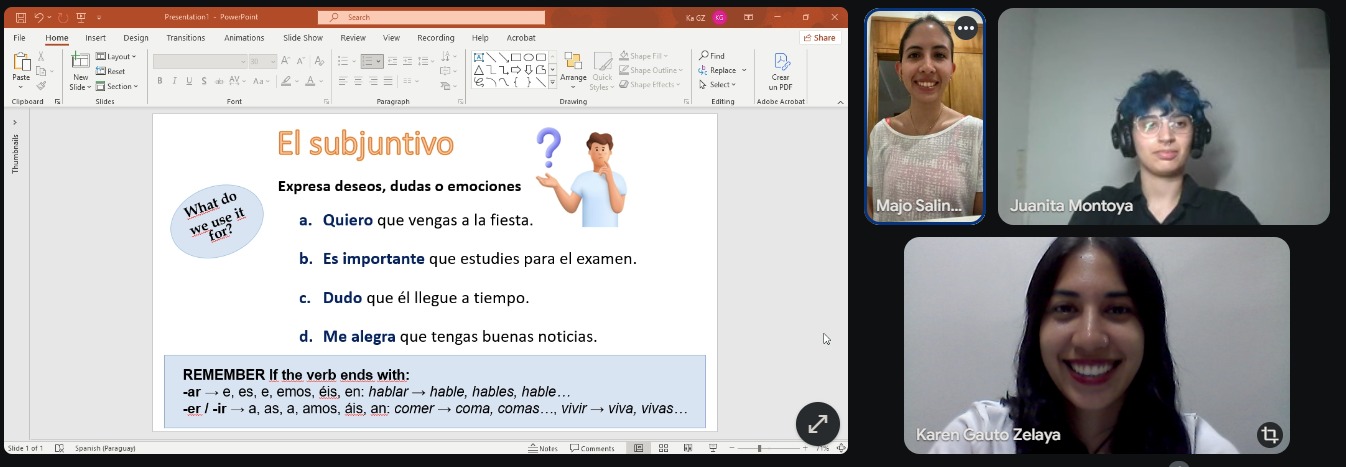Open the Arrange objects tool
Viewport: 1346px width, 467px height.
click(x=573, y=67)
